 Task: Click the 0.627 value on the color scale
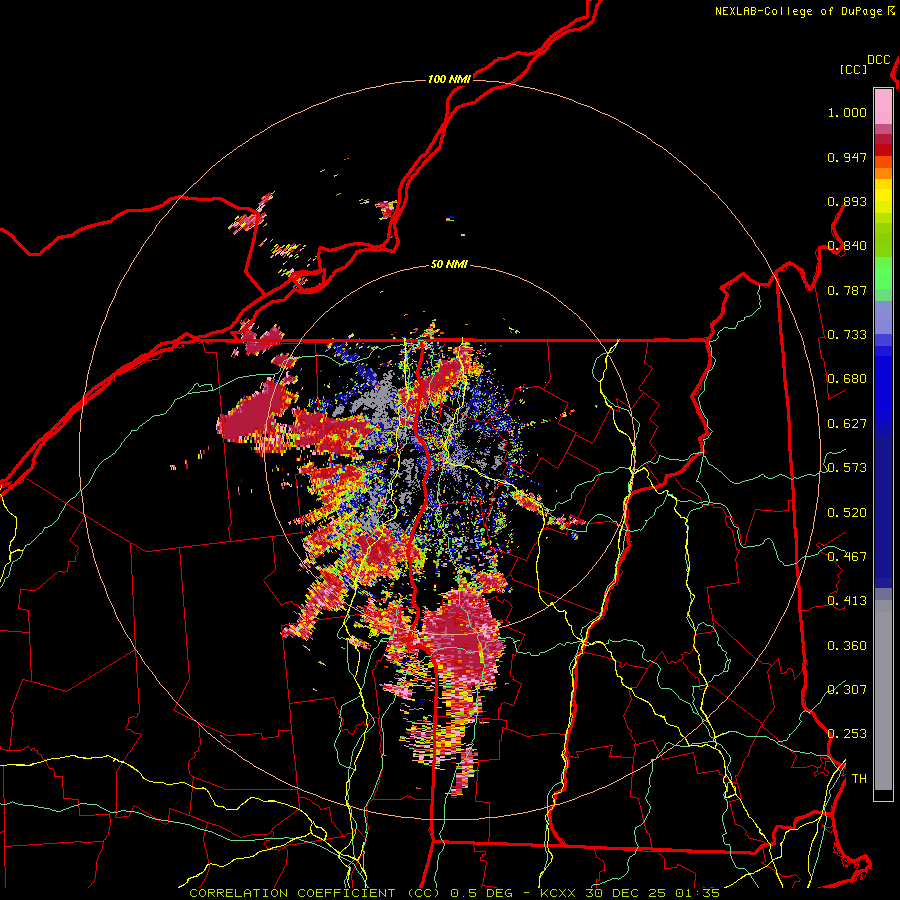pos(847,424)
